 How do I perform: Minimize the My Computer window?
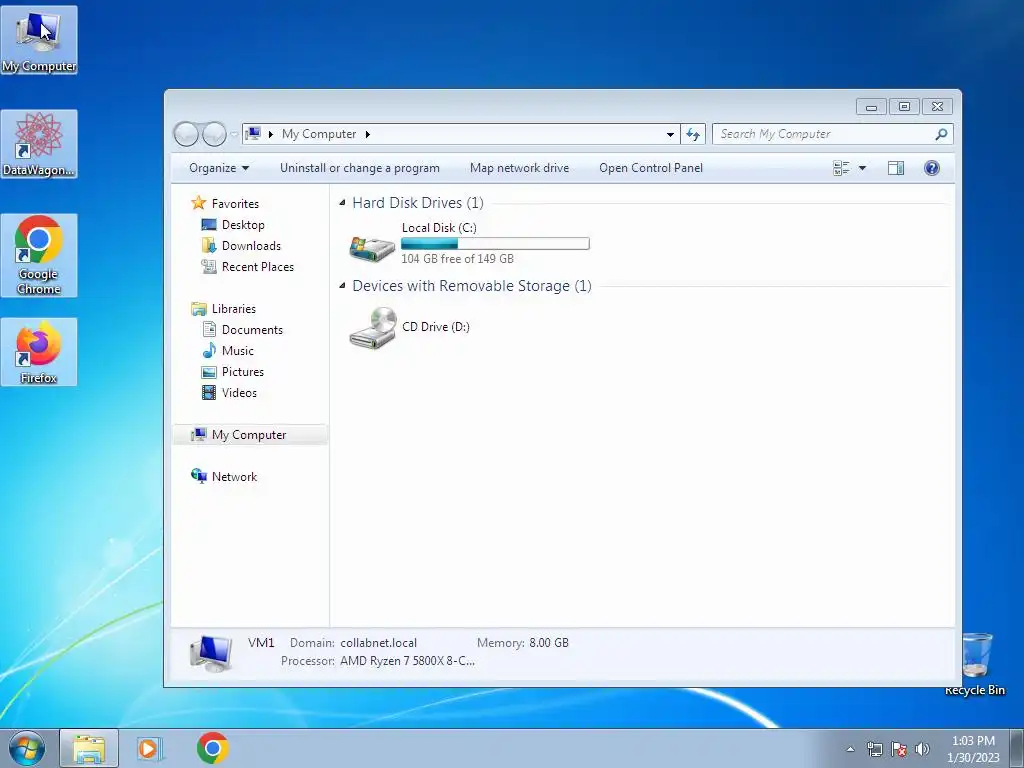coord(871,106)
